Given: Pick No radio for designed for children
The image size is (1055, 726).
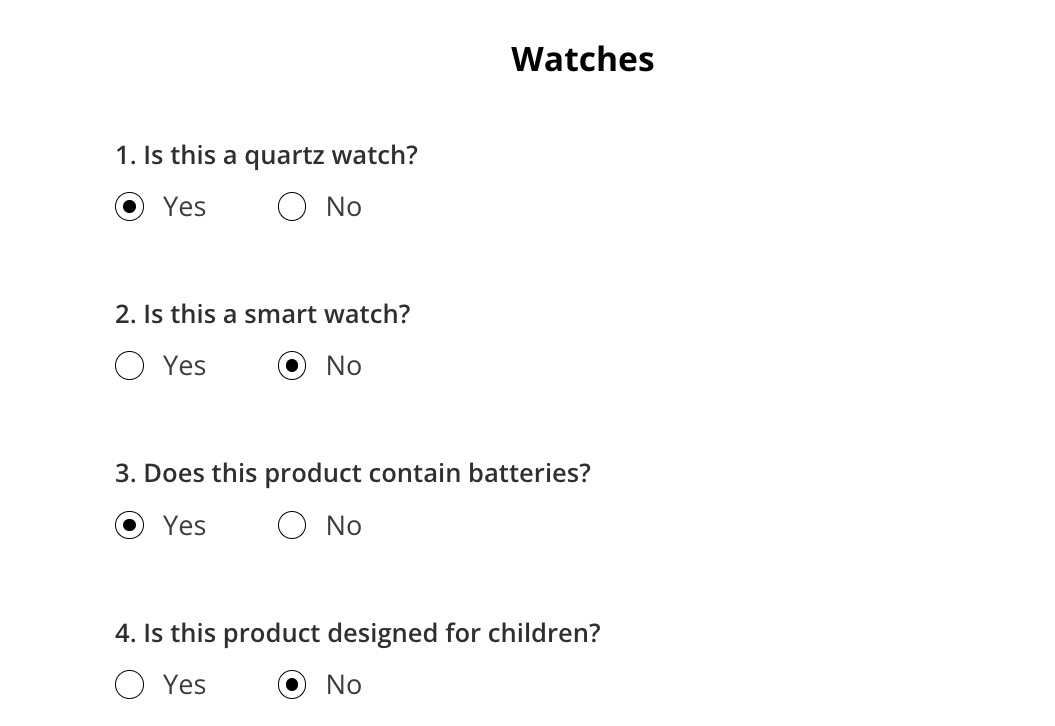Looking at the screenshot, I should click(292, 684).
